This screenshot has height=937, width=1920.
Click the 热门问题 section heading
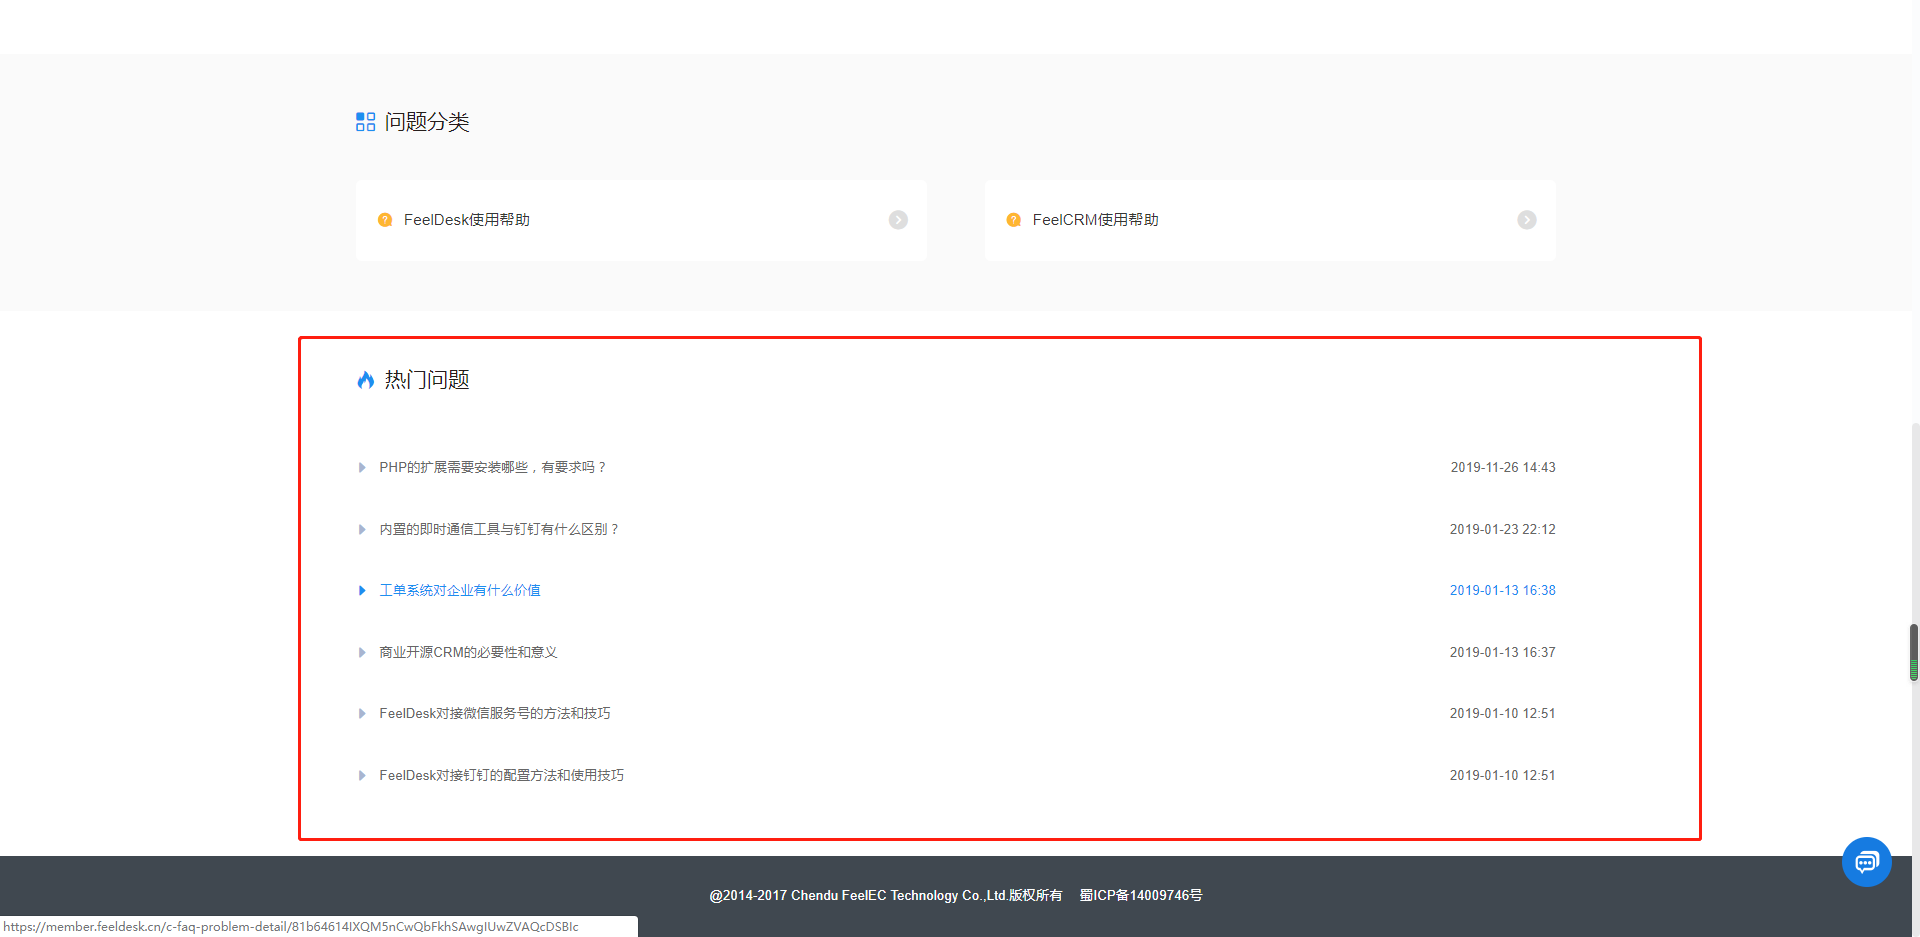pos(427,380)
